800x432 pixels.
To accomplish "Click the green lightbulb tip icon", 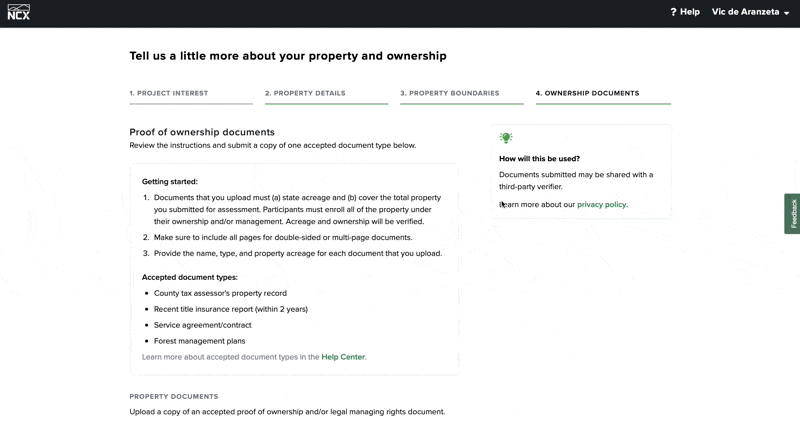I will (x=506, y=138).
